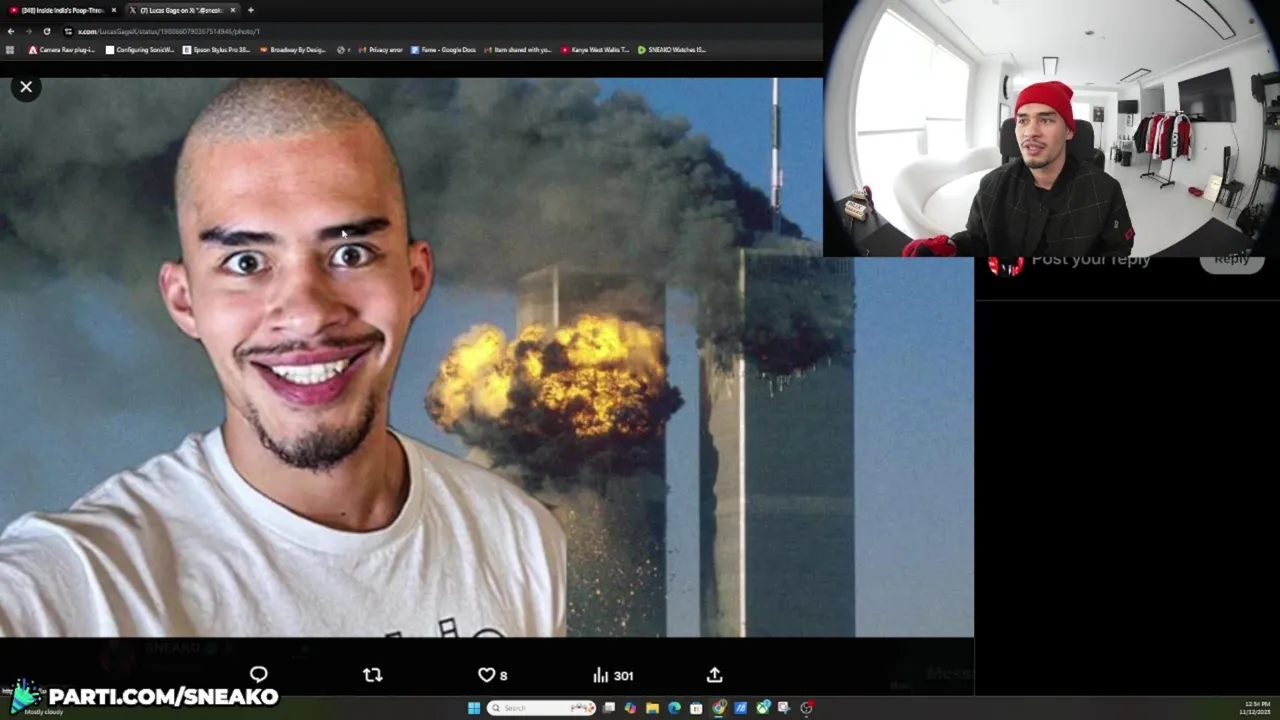View post analytics showing 301 views
Viewport: 1280px width, 720px height.
613,675
